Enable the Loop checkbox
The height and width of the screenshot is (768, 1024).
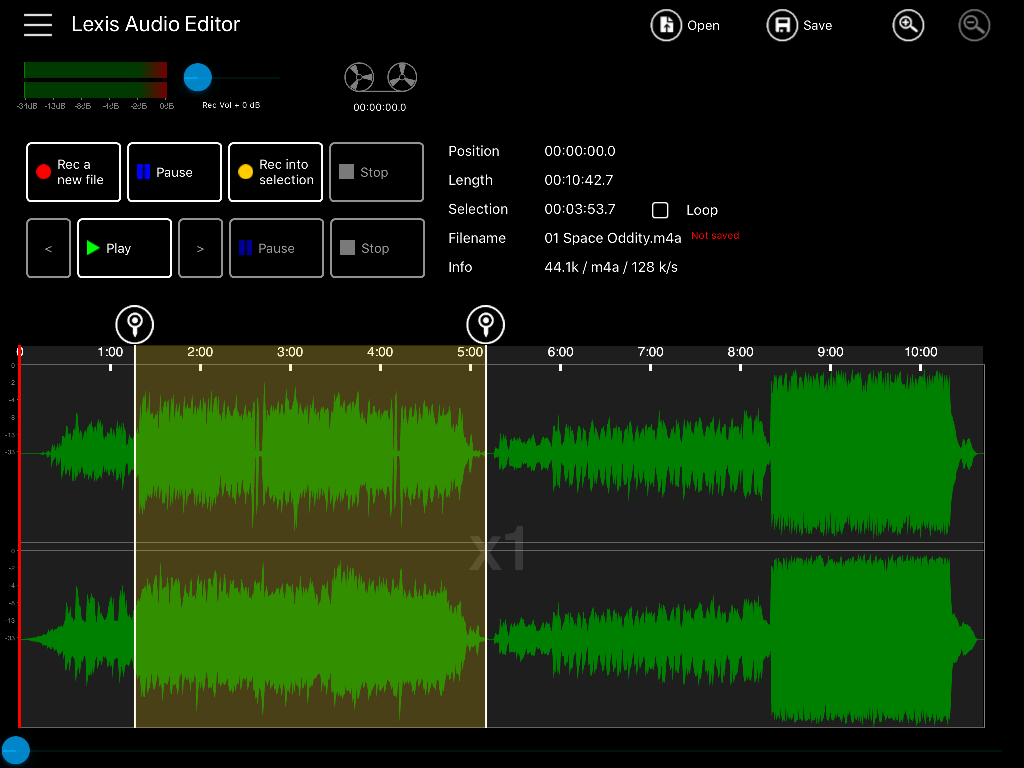(660, 210)
